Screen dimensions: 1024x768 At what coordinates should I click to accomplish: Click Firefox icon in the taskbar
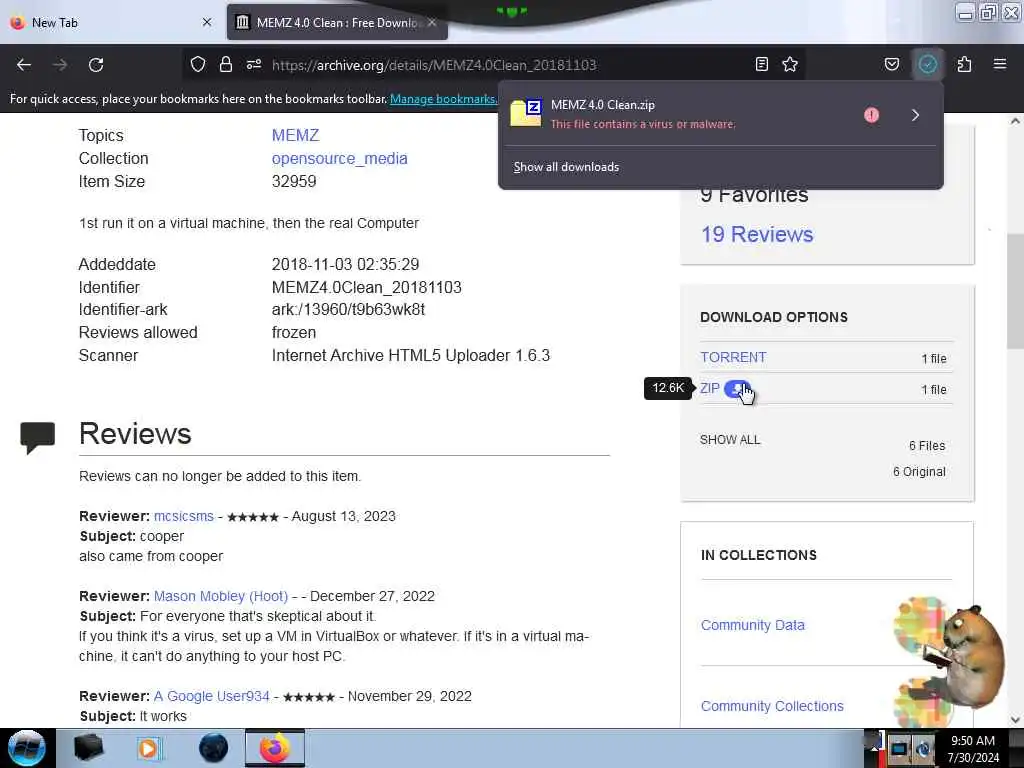click(275, 748)
